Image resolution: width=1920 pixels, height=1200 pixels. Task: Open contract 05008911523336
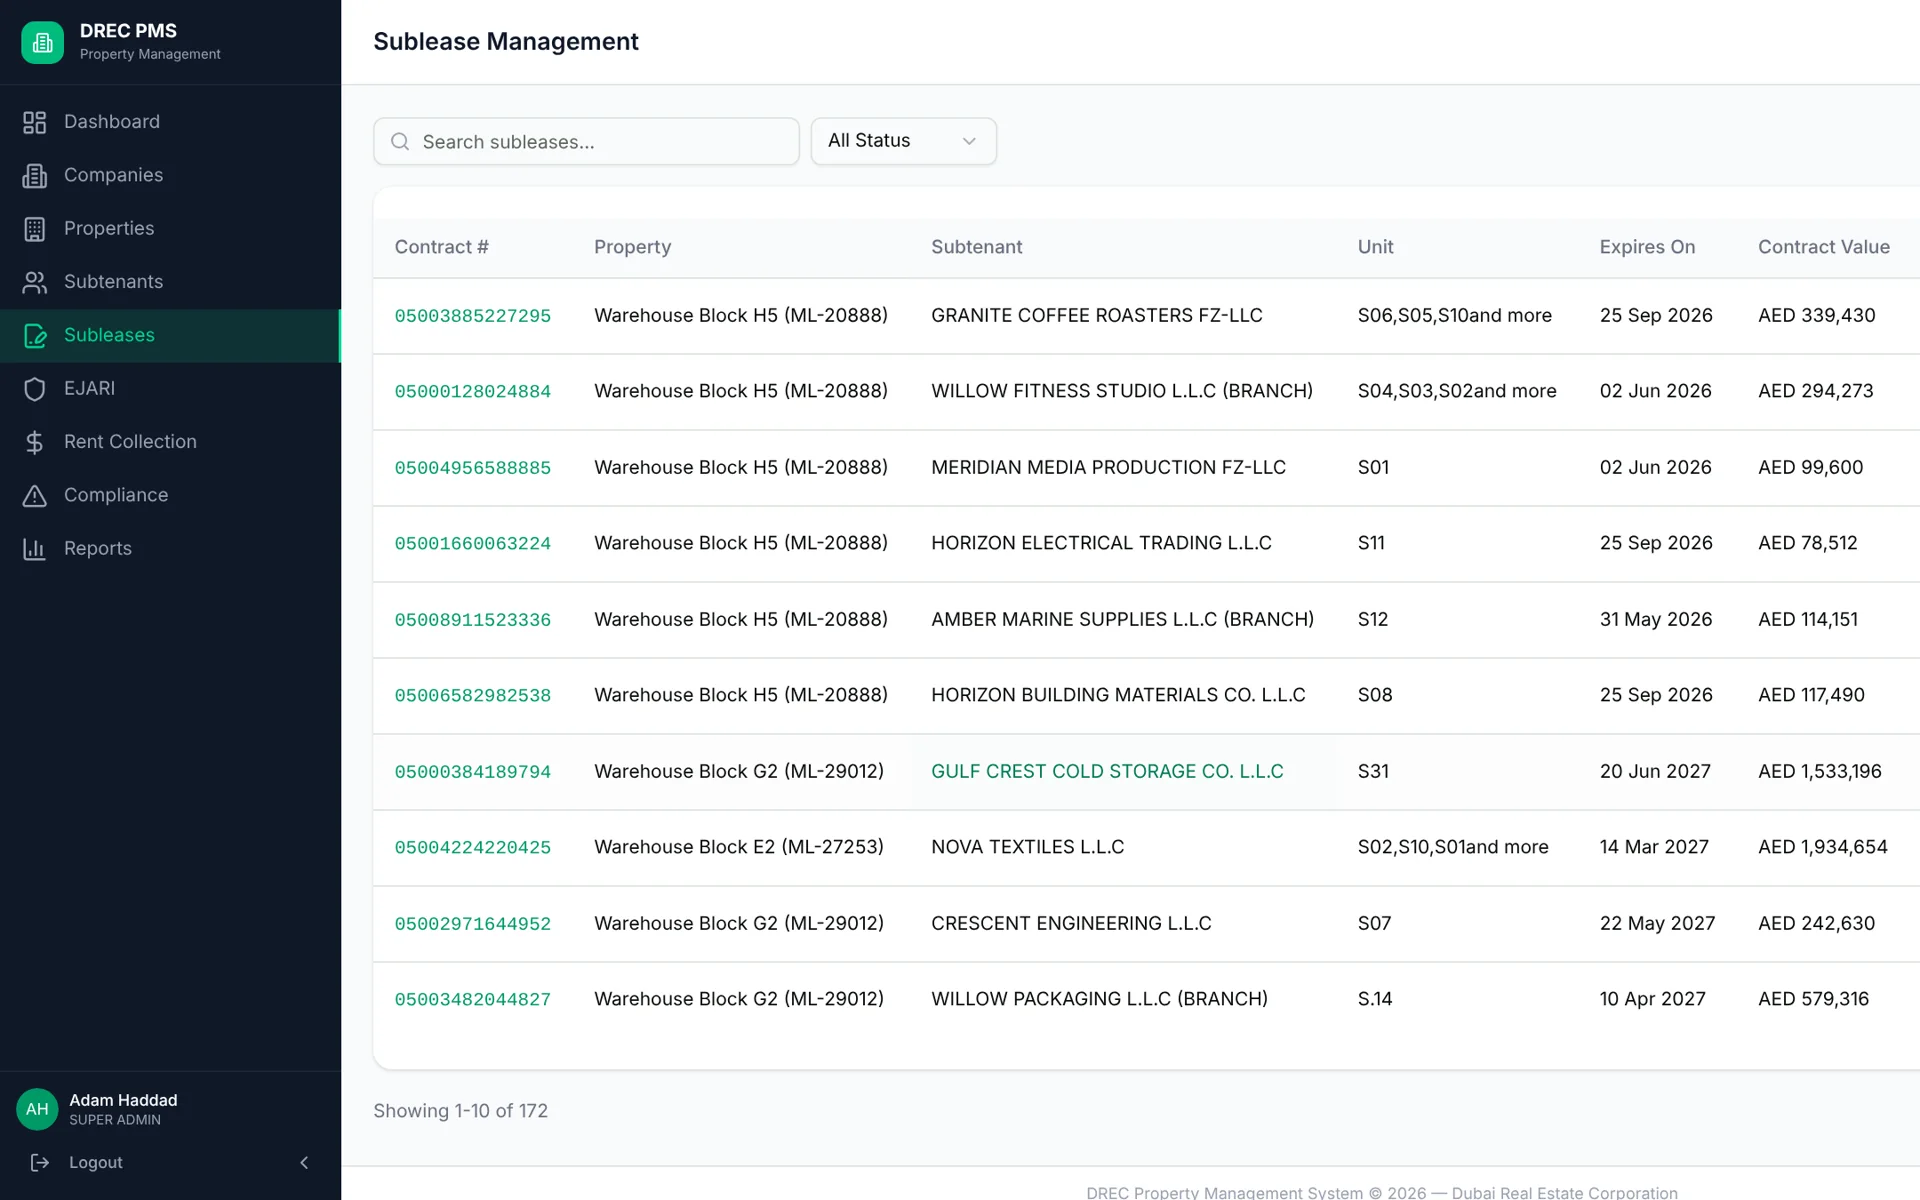click(x=472, y=620)
